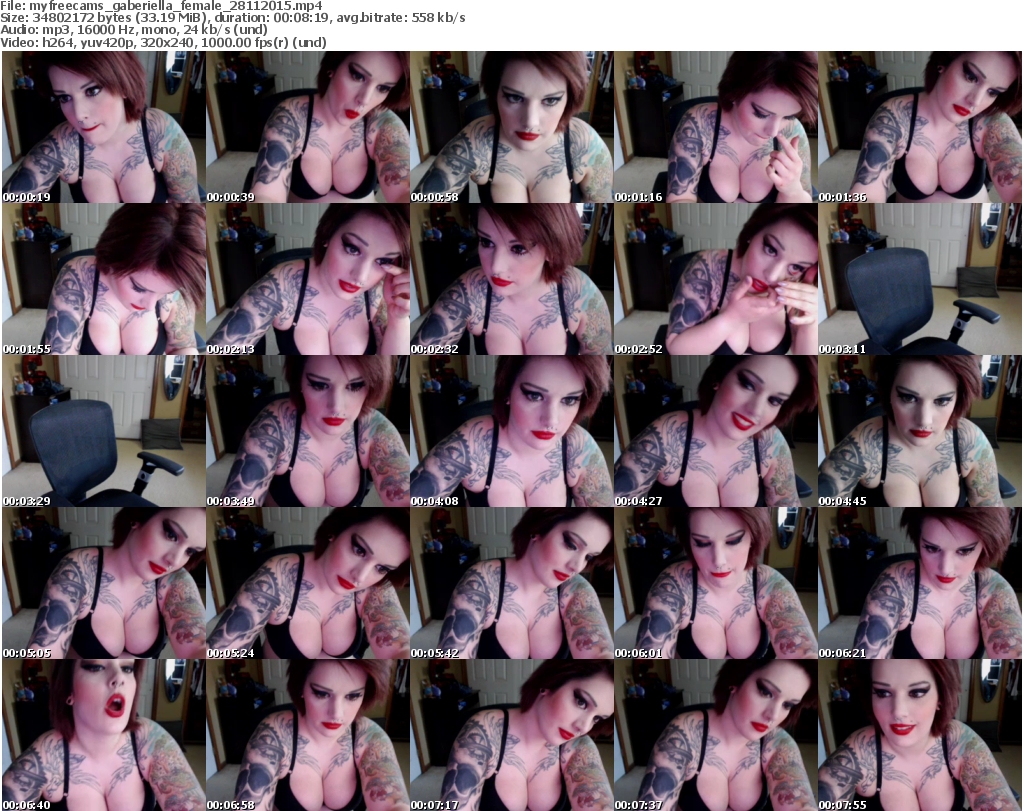Click the thumbnail stamped 00:05:05
The height and width of the screenshot is (811, 1024).
[x=104, y=583]
